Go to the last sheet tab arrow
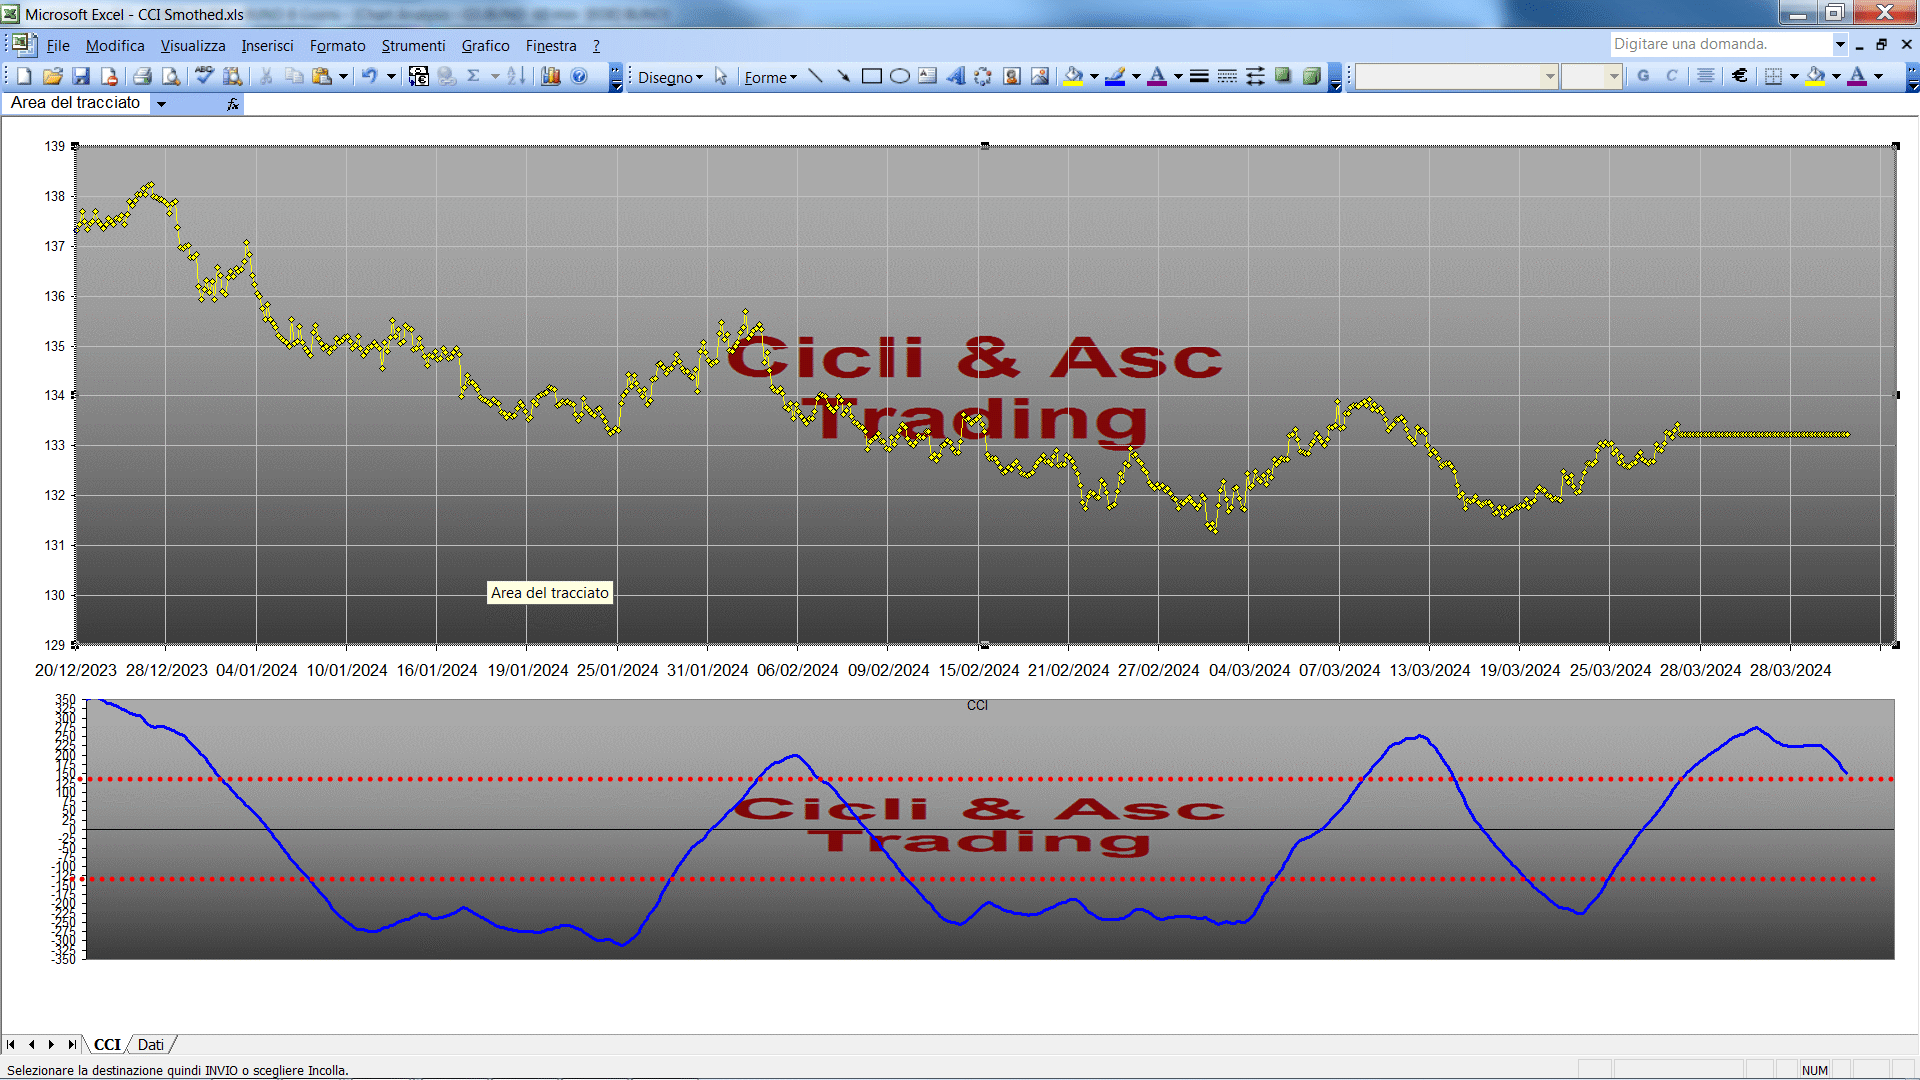Viewport: 1920px width, 1080px height. (71, 1044)
